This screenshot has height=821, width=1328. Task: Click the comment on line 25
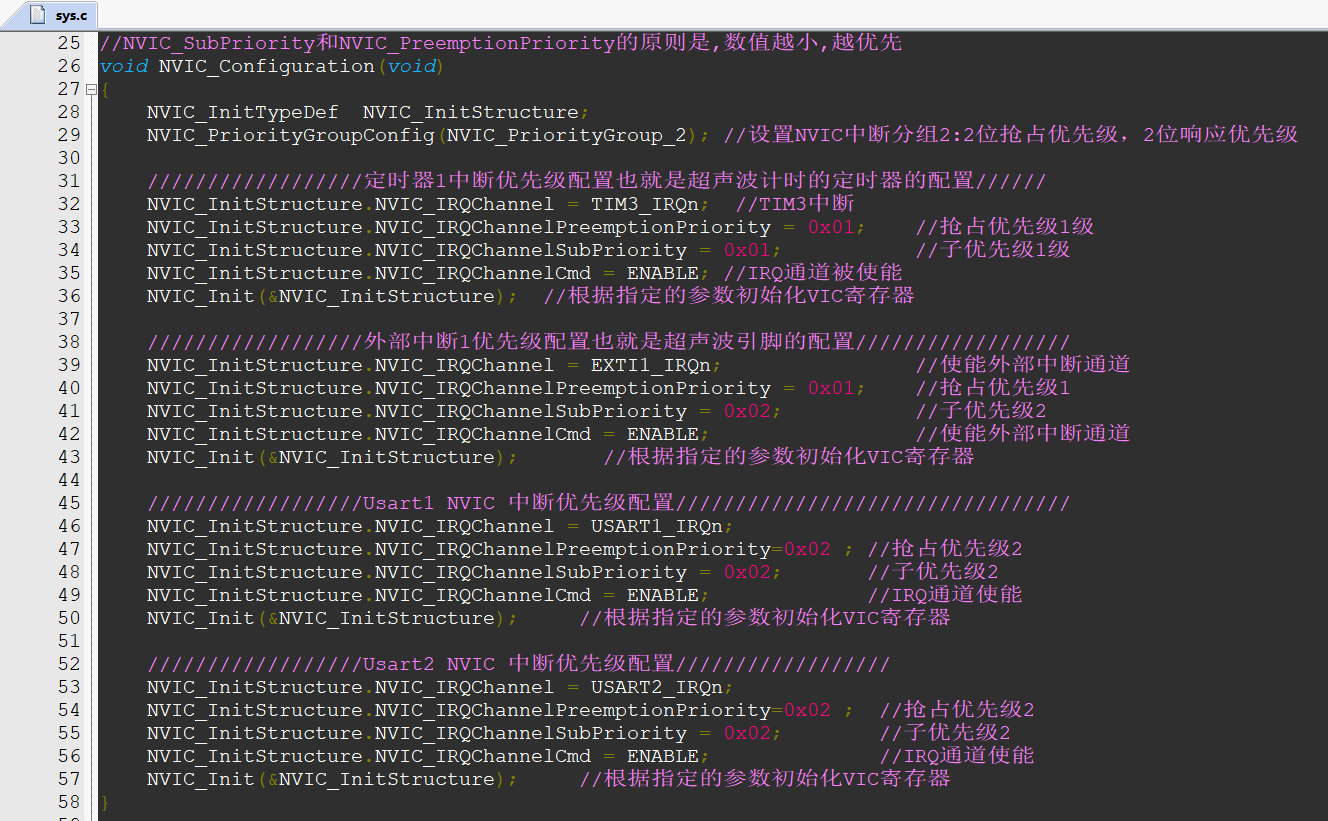500,43
